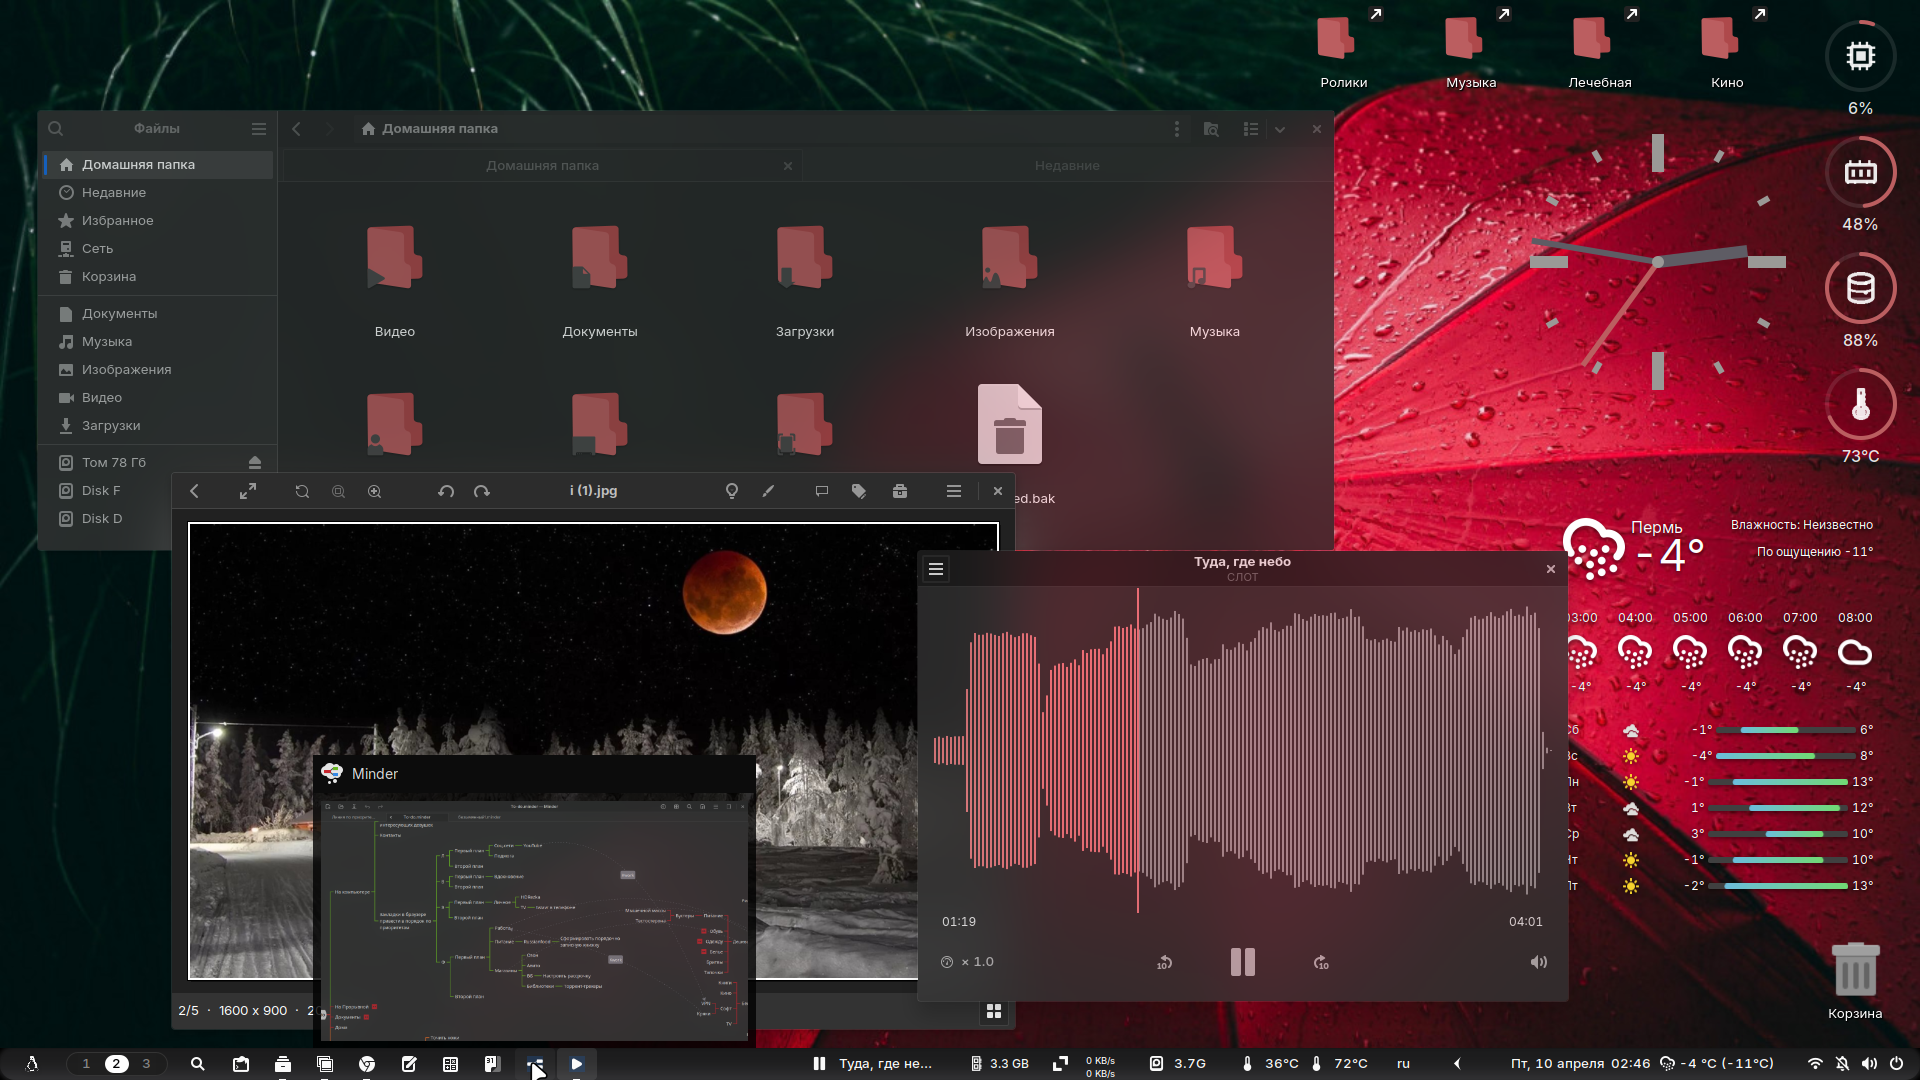Switch to workspace 3 in panel

point(146,1064)
